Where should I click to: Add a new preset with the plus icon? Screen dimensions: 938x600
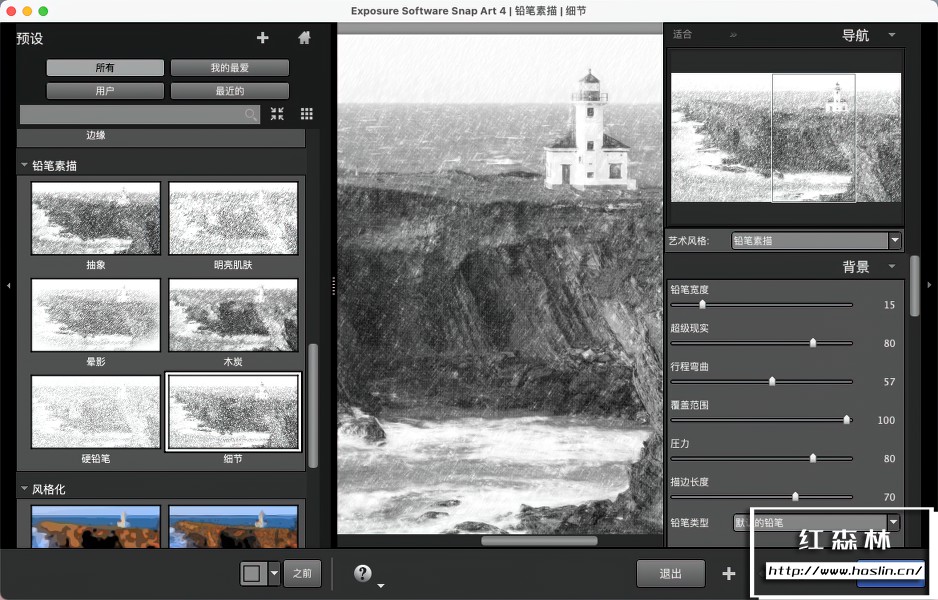coord(262,38)
